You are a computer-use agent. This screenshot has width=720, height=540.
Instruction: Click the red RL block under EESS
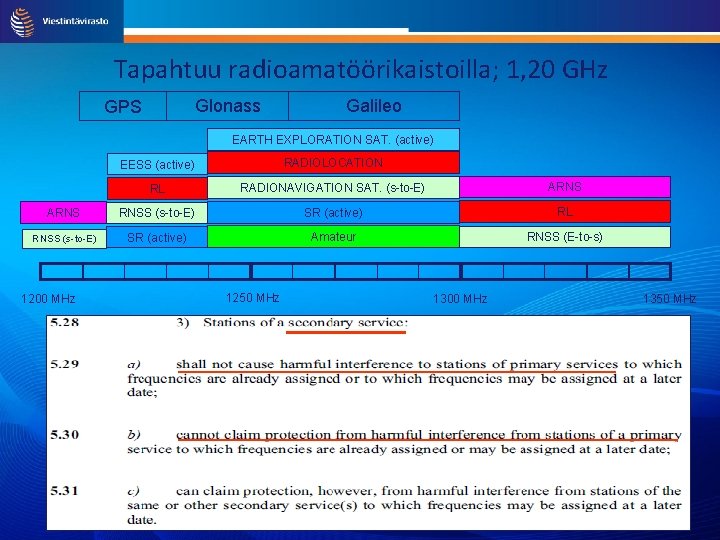point(157,189)
